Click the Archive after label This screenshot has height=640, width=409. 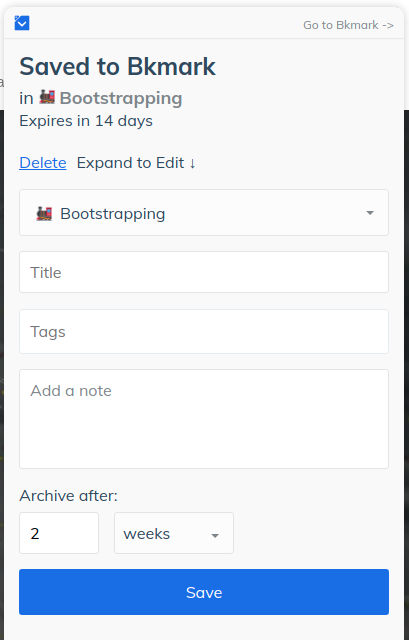click(68, 496)
